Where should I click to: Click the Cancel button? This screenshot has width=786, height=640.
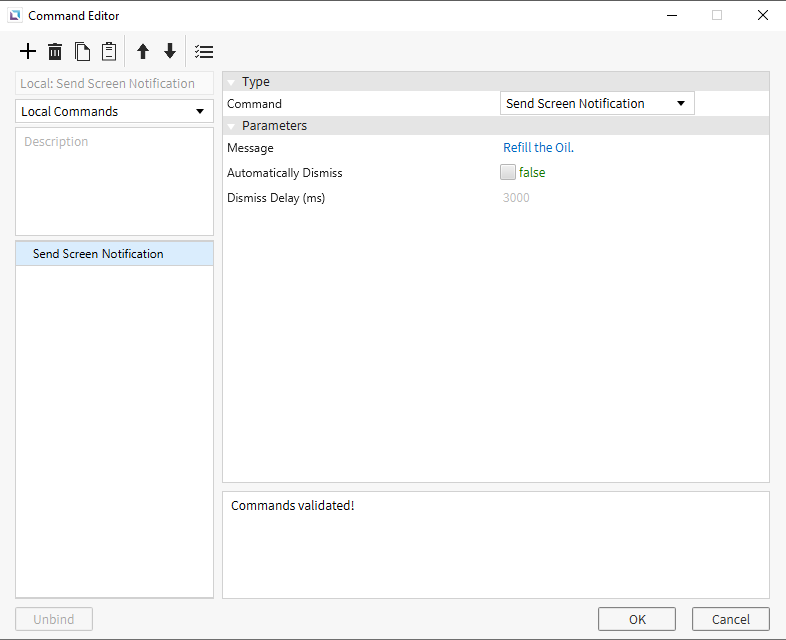pyautogui.click(x=730, y=619)
